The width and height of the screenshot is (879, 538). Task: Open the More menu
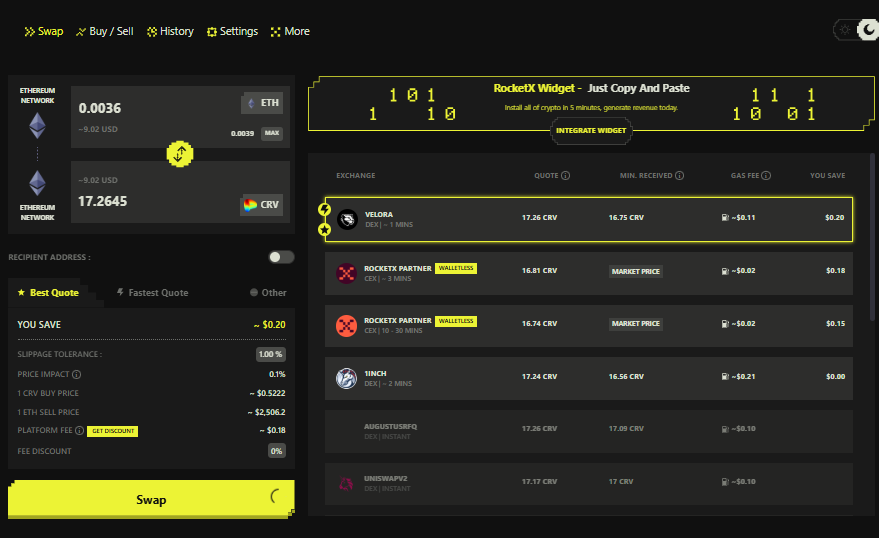290,31
